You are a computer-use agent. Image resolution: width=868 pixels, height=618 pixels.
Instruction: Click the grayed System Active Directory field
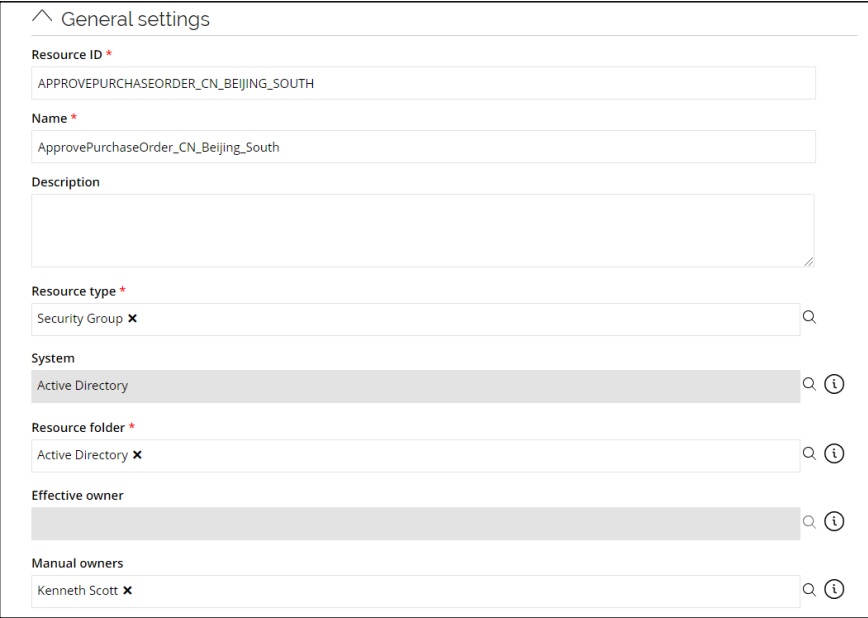tap(415, 386)
